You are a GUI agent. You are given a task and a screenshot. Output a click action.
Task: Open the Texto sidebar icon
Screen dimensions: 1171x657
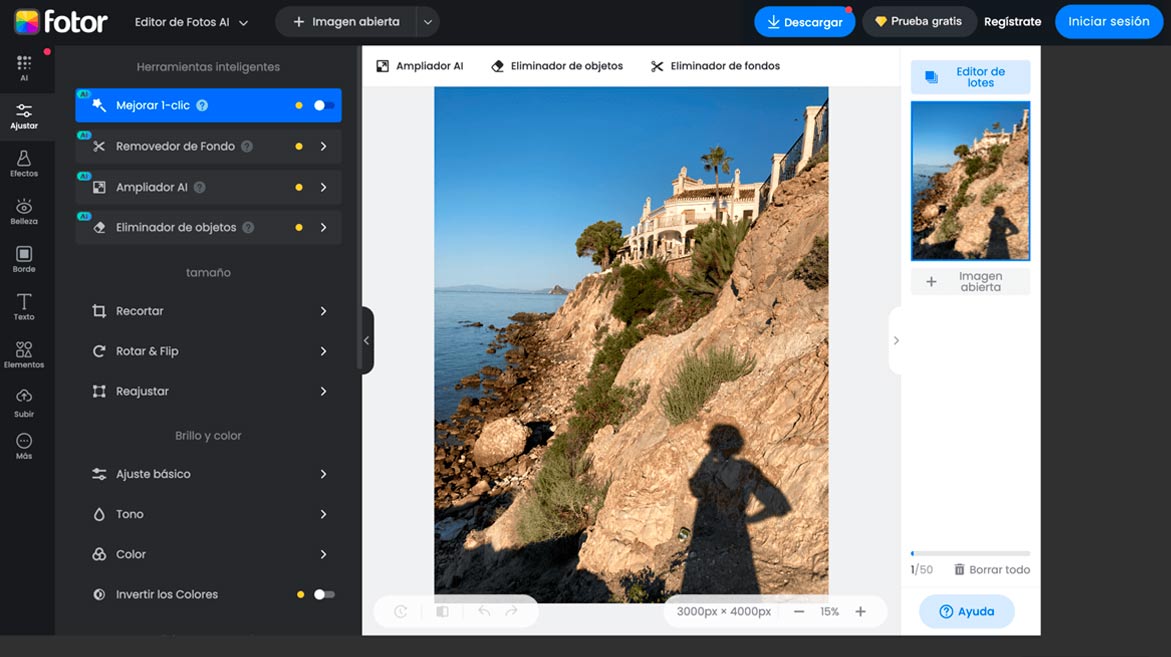click(x=24, y=307)
